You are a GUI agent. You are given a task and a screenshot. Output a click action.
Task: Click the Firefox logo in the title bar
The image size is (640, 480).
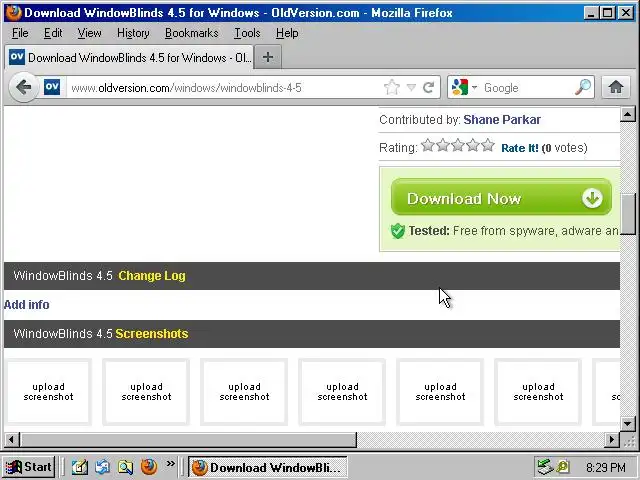13,13
